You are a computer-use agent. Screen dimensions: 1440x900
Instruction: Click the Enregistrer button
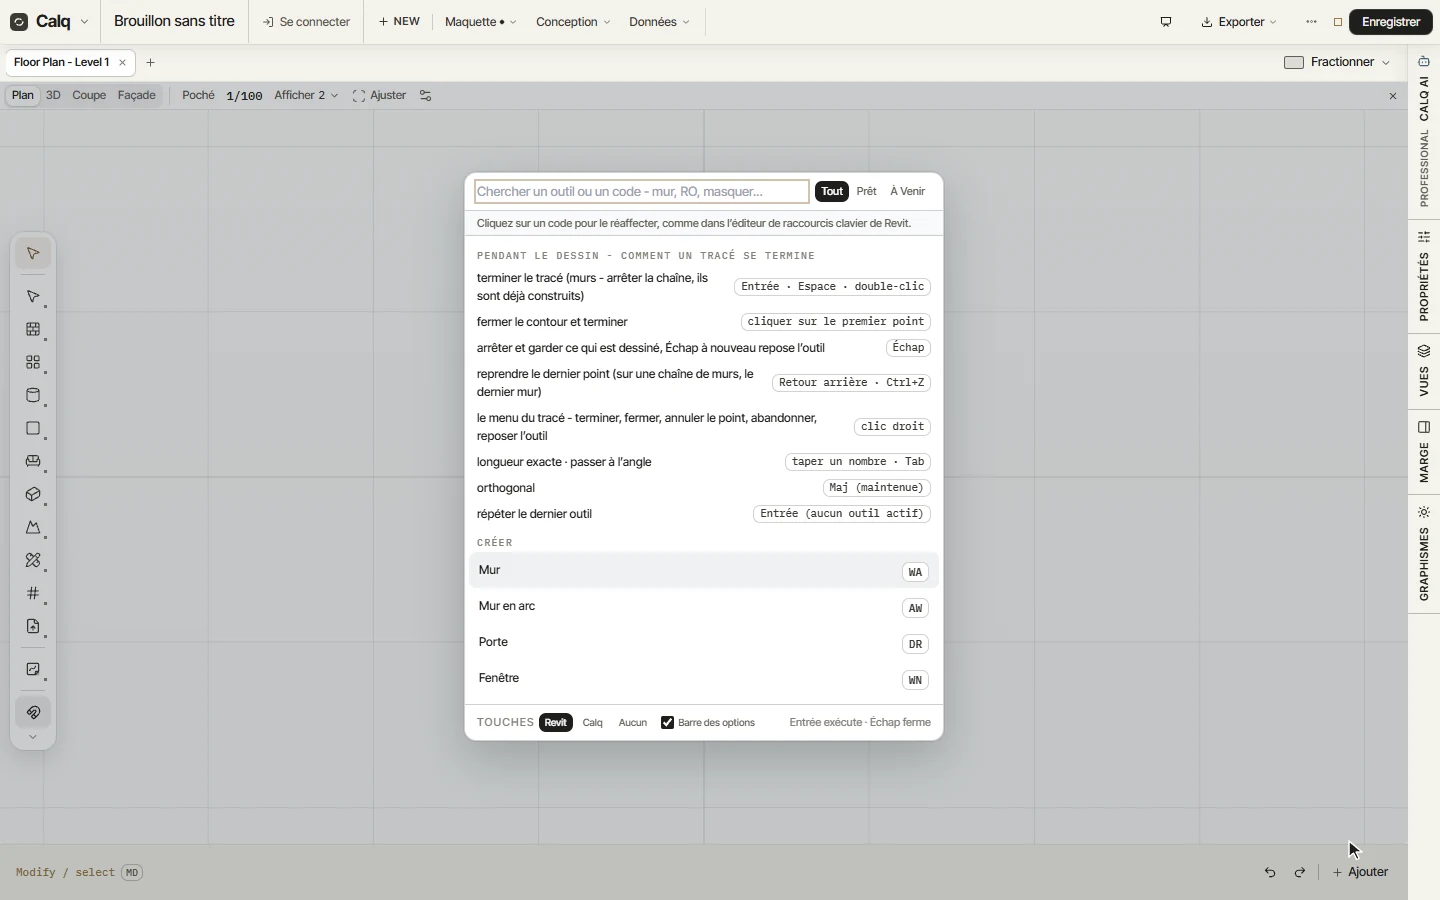(1391, 22)
